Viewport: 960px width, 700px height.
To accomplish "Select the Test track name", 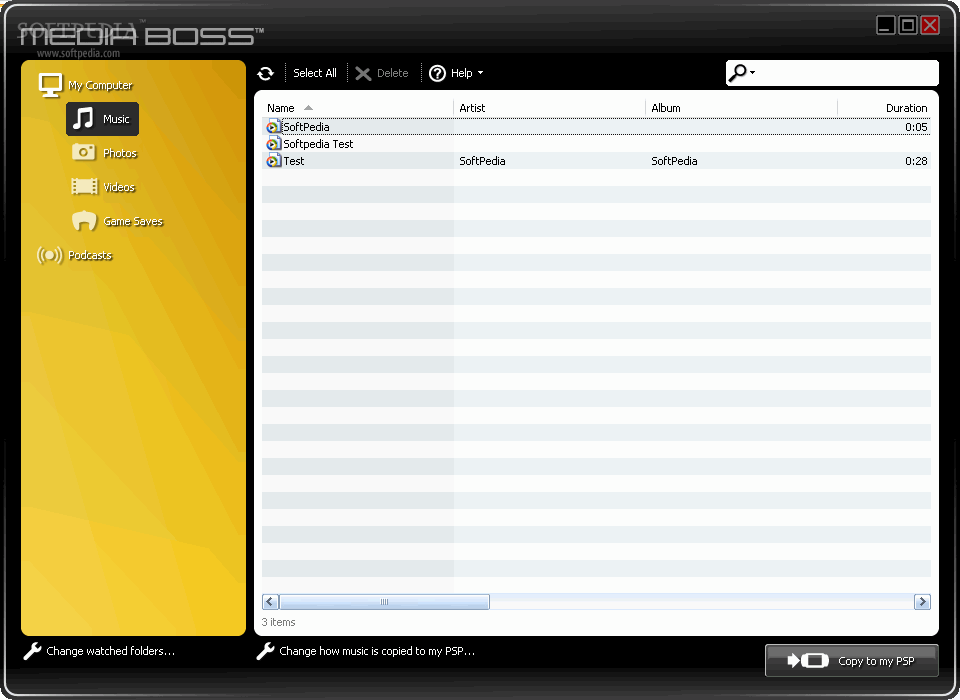I will (x=294, y=161).
